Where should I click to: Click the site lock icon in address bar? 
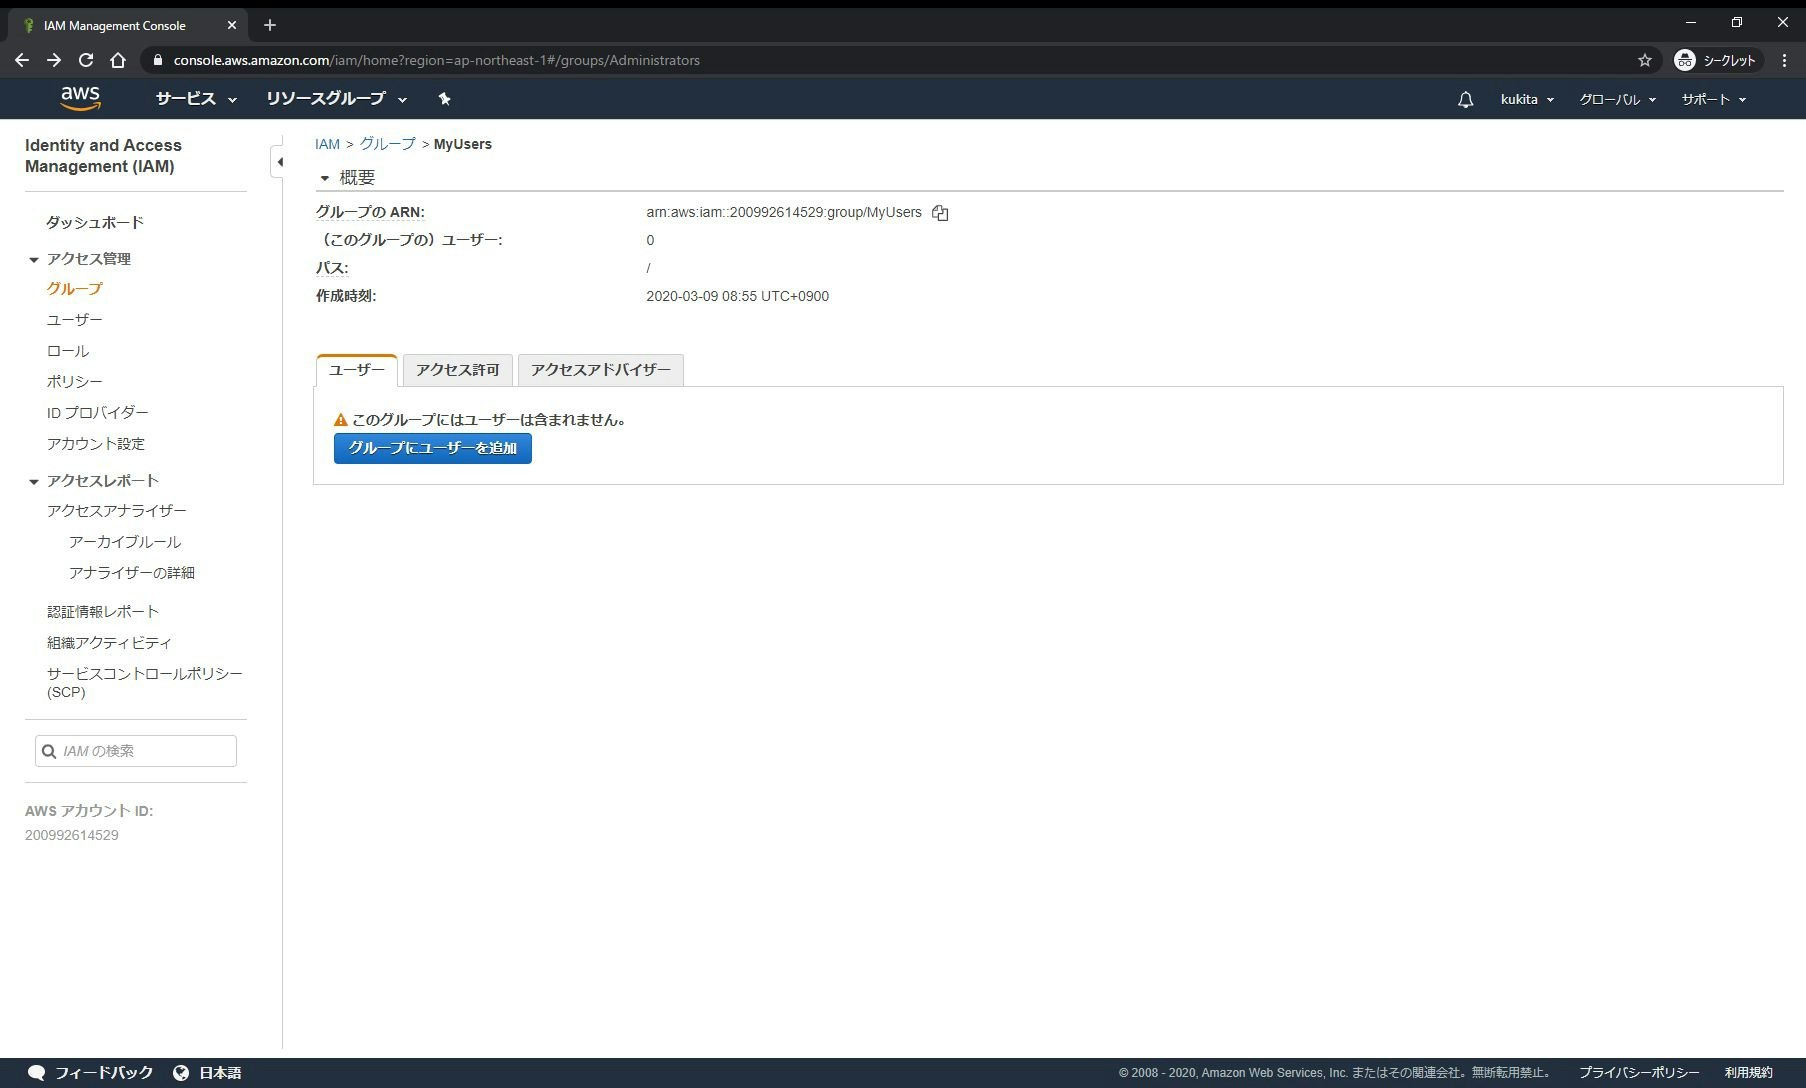[x=157, y=60]
